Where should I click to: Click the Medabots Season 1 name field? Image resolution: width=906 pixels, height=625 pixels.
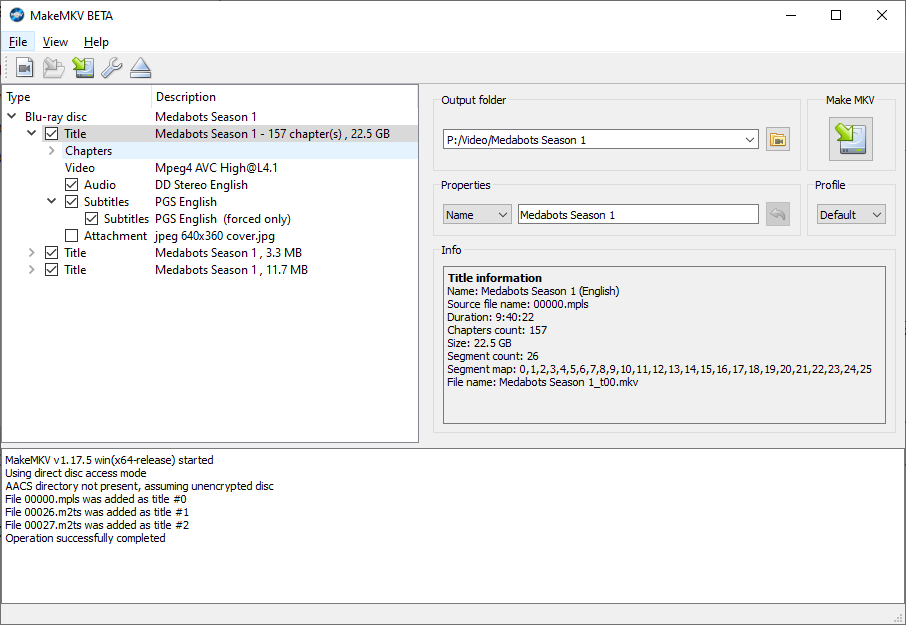[x=638, y=214]
